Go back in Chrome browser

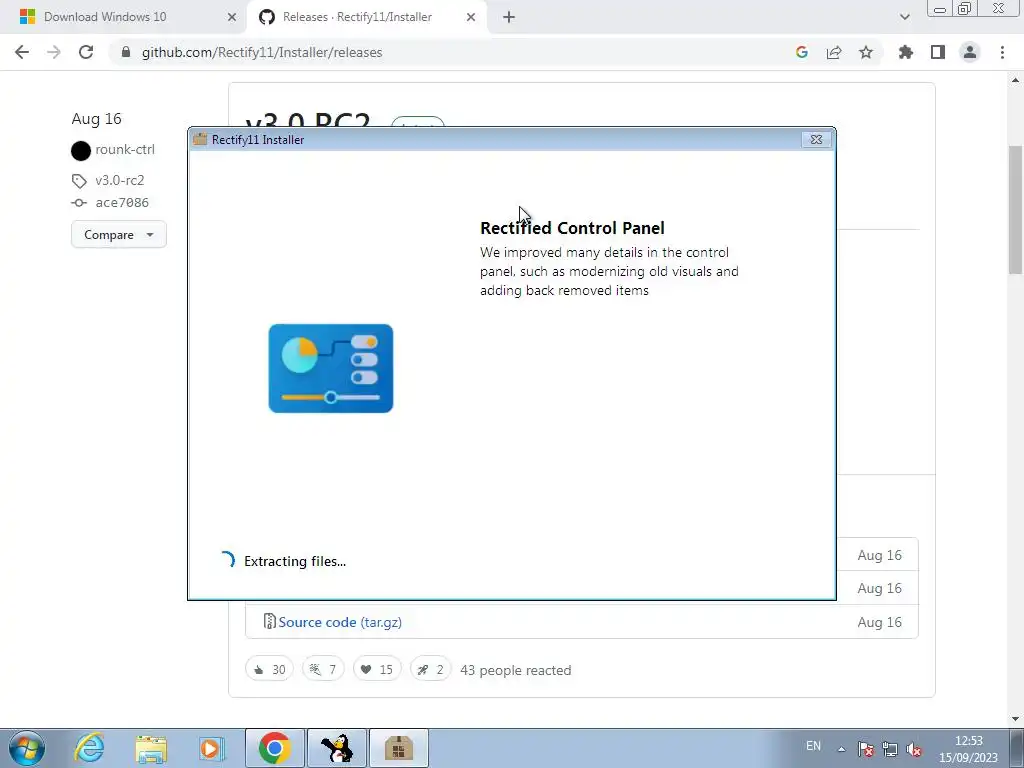[x=22, y=52]
